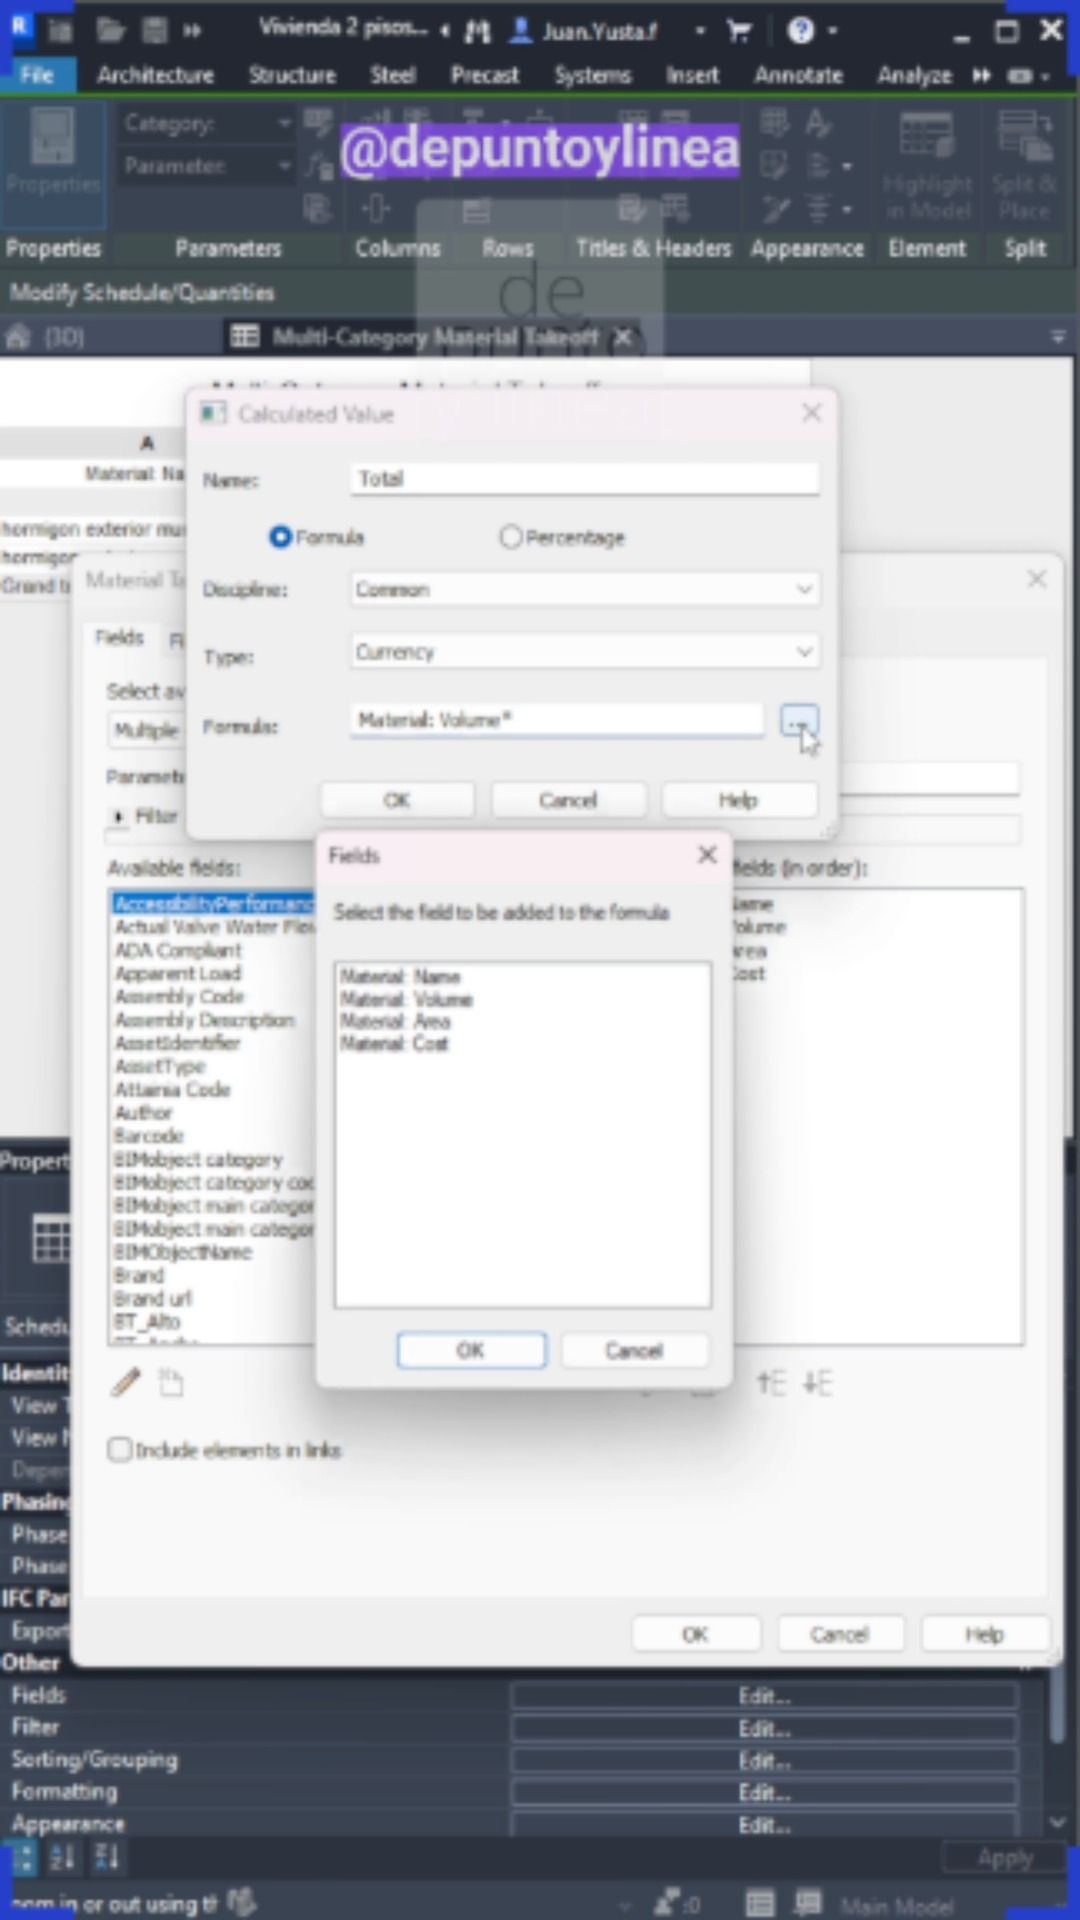
Task: Close the Calculated Value dialog
Action: 812,413
